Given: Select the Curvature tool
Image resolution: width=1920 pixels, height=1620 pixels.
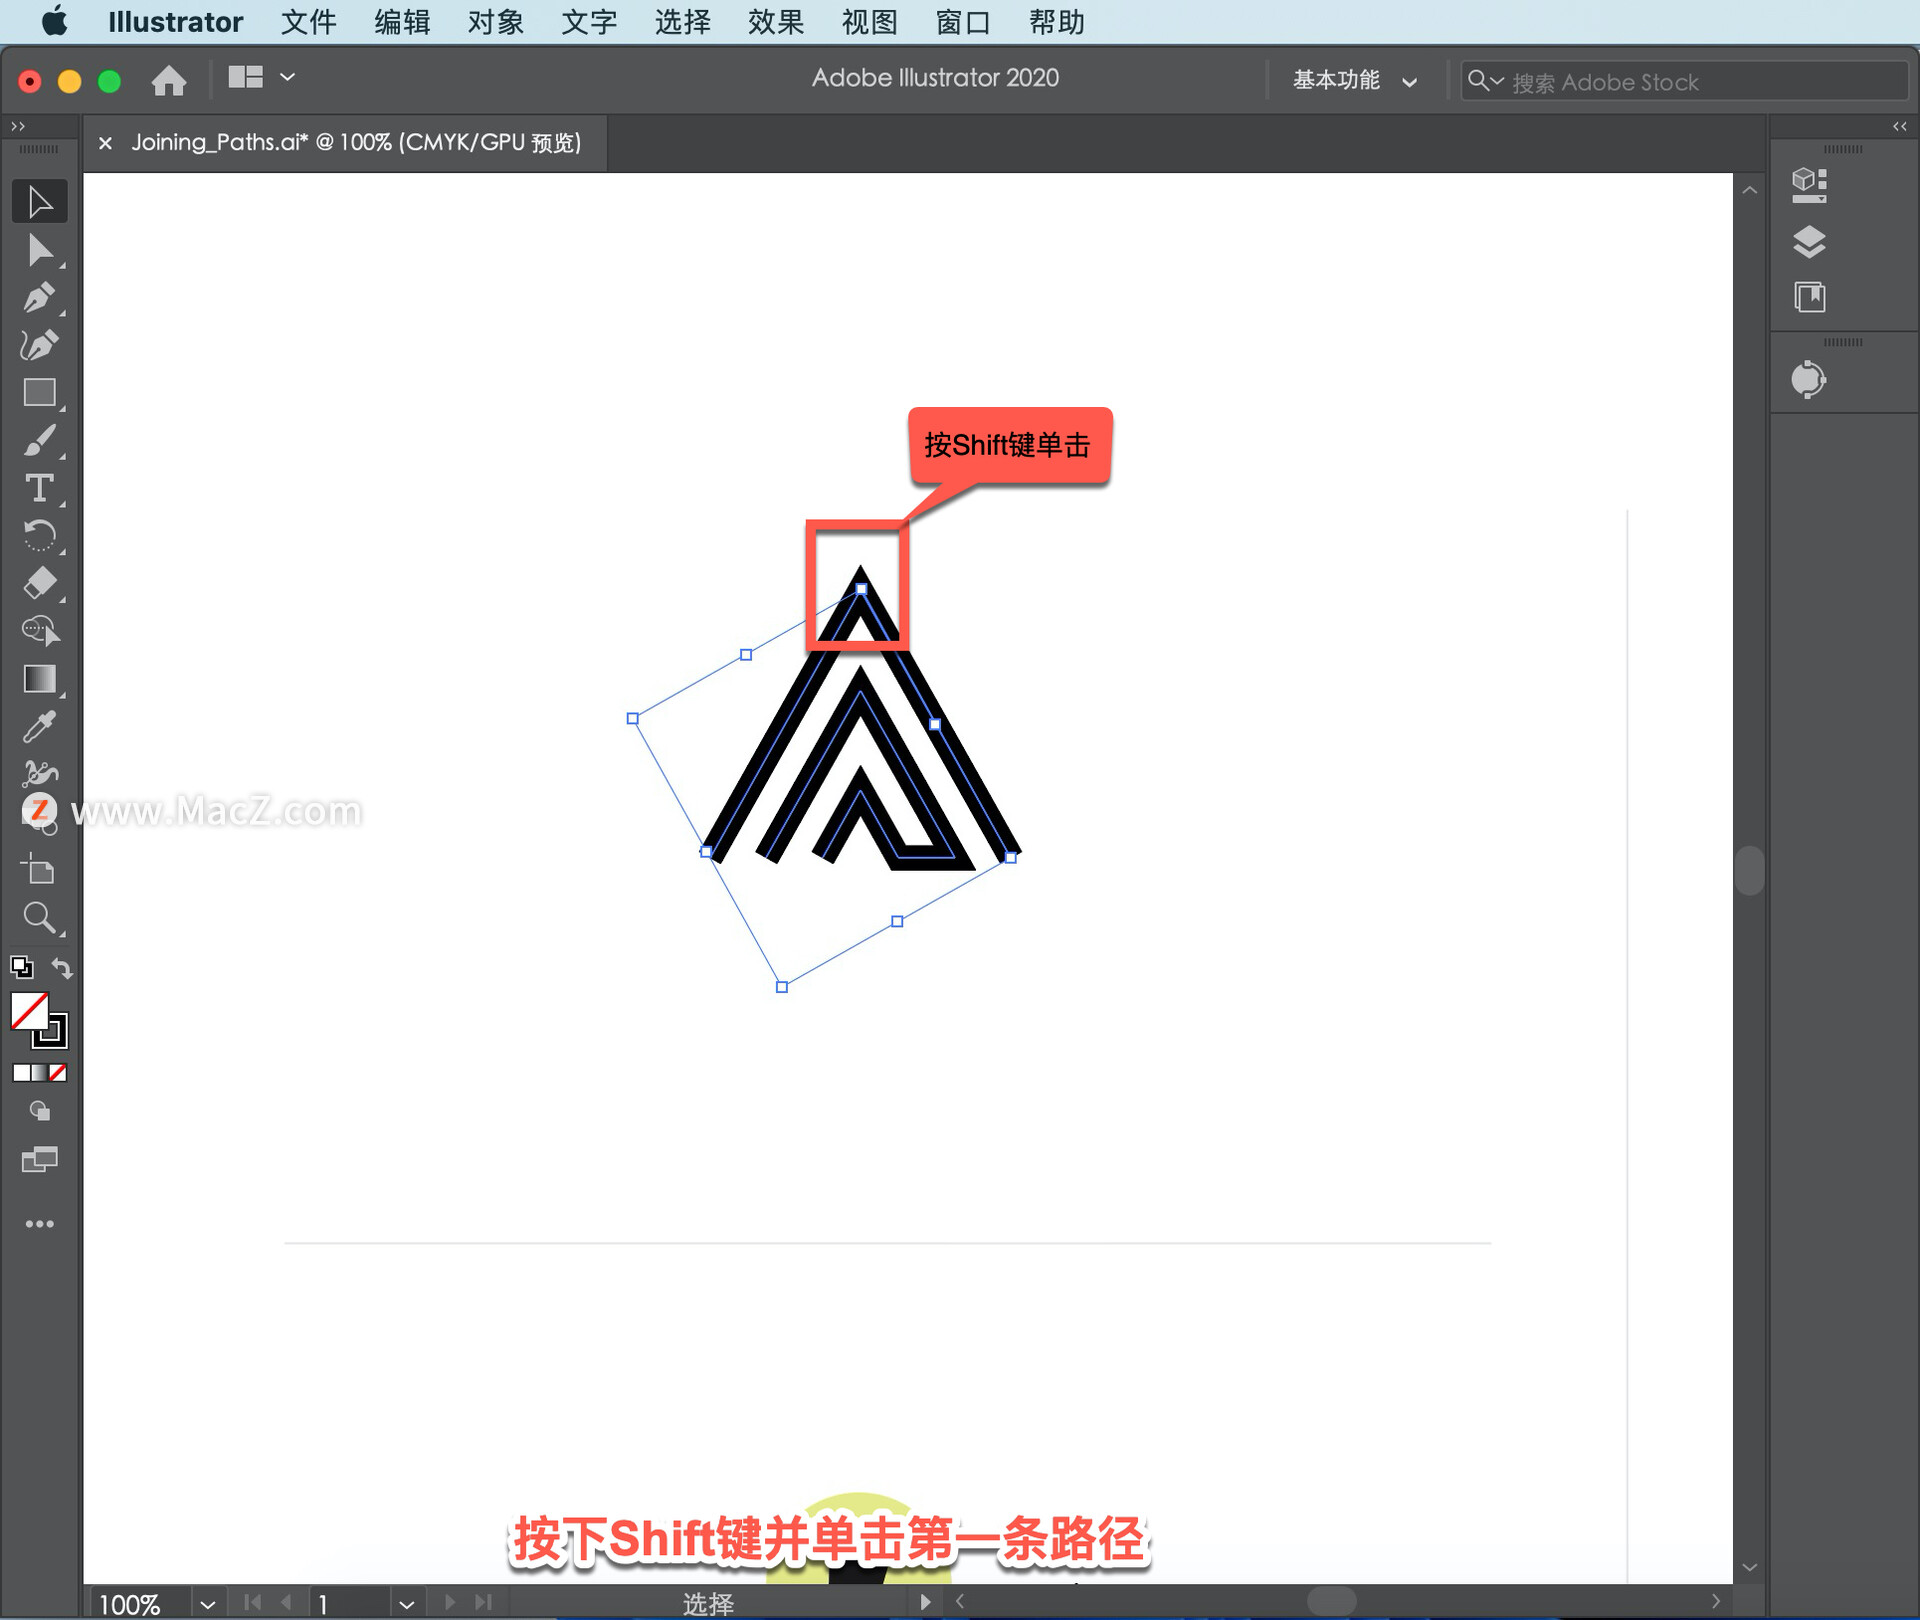Looking at the screenshot, I should (40, 345).
